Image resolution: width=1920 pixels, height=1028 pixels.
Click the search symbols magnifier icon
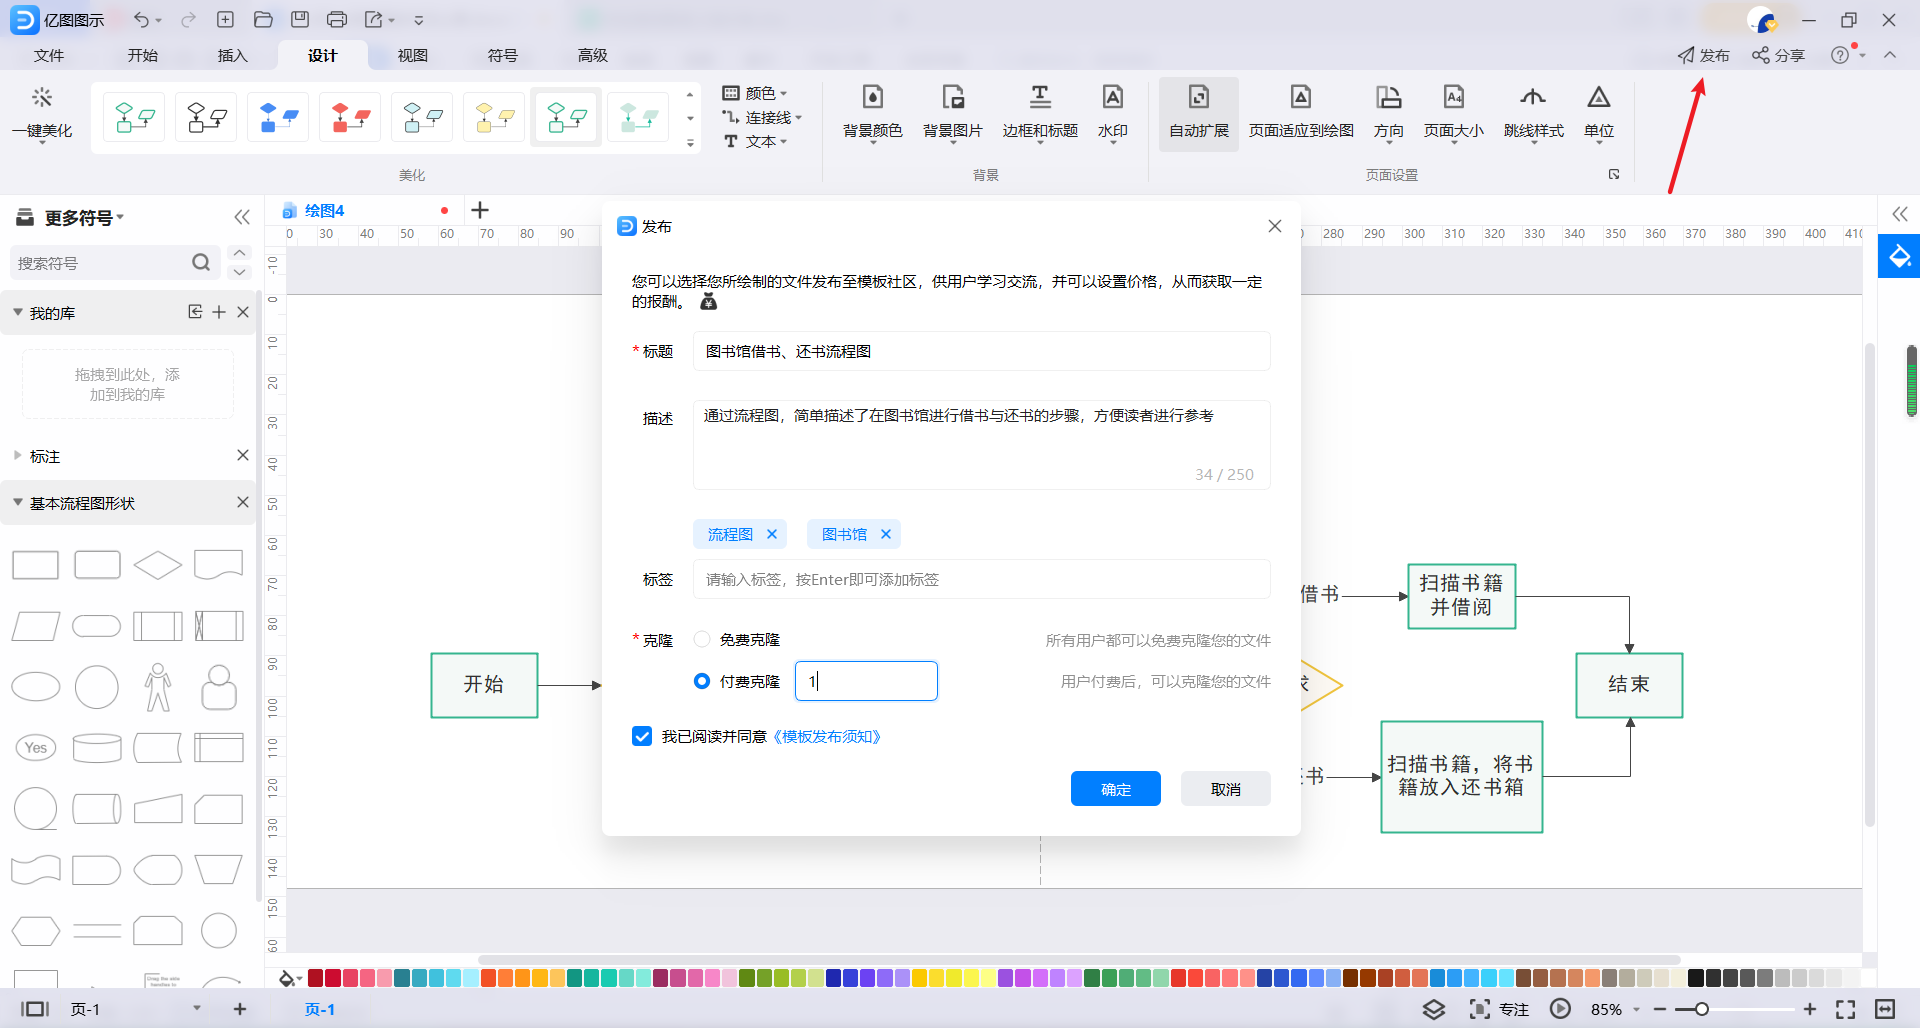point(201,263)
